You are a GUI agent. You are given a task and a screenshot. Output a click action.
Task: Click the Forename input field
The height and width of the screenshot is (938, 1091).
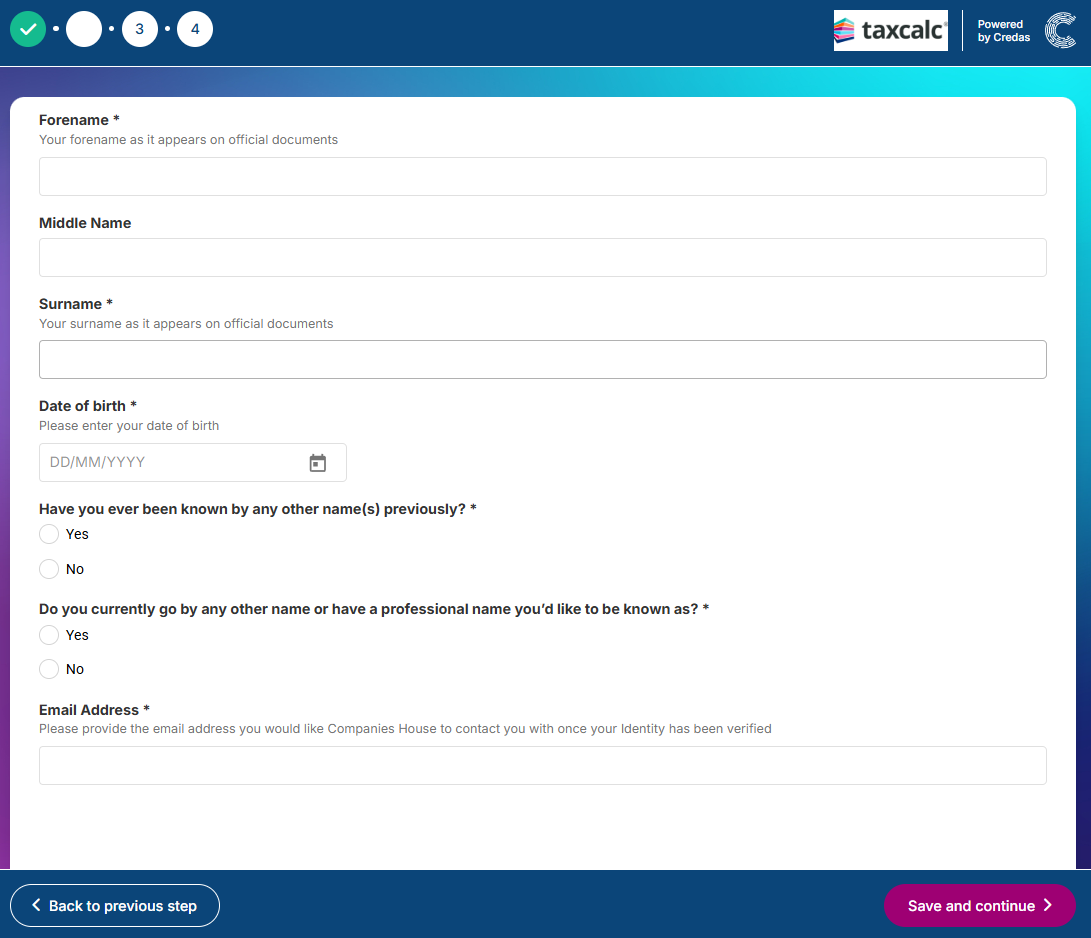pyautogui.click(x=542, y=176)
